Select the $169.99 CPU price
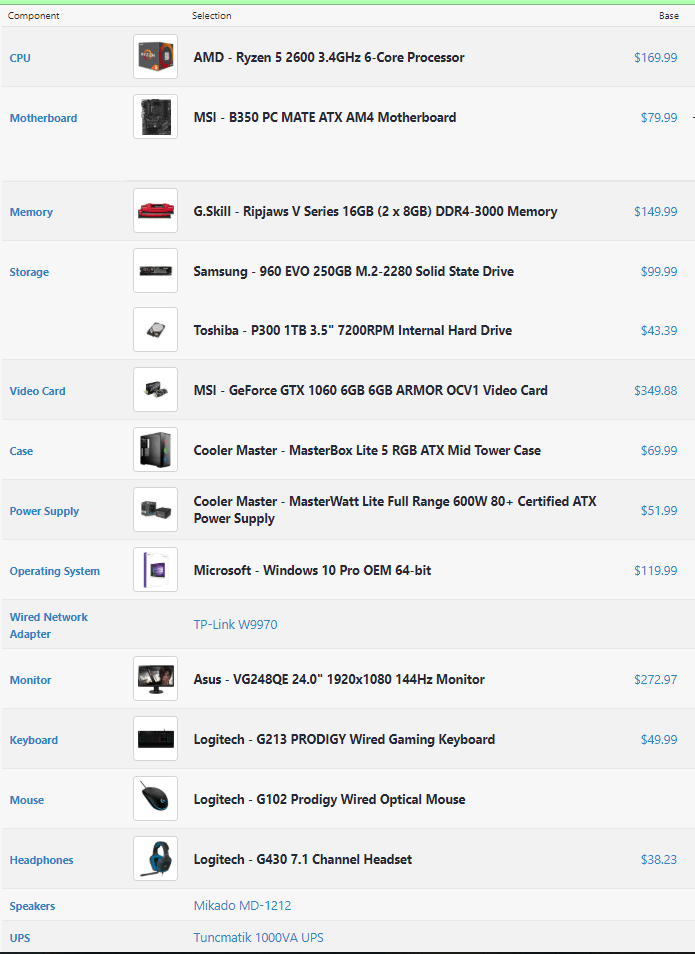The width and height of the screenshot is (695, 954). pyautogui.click(x=655, y=57)
